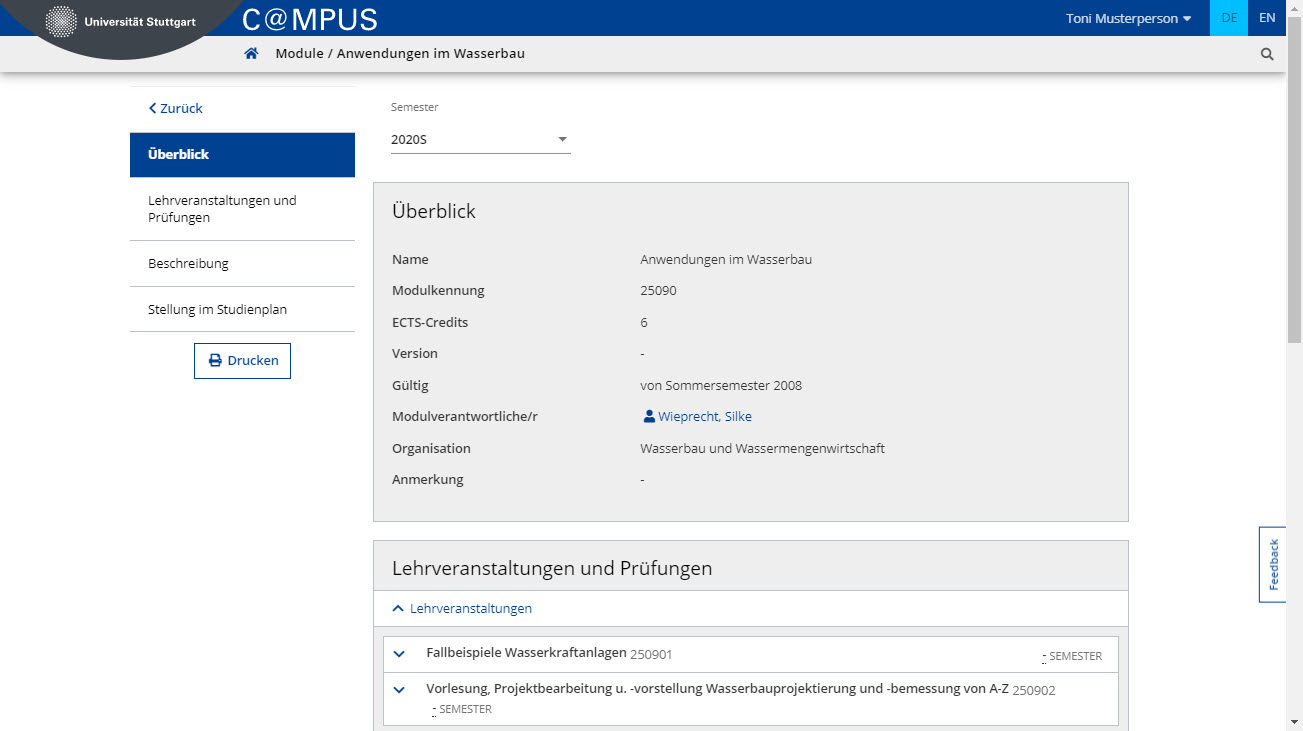Click the ECTS-Credits label
The image size is (1303, 731).
coord(430,322)
